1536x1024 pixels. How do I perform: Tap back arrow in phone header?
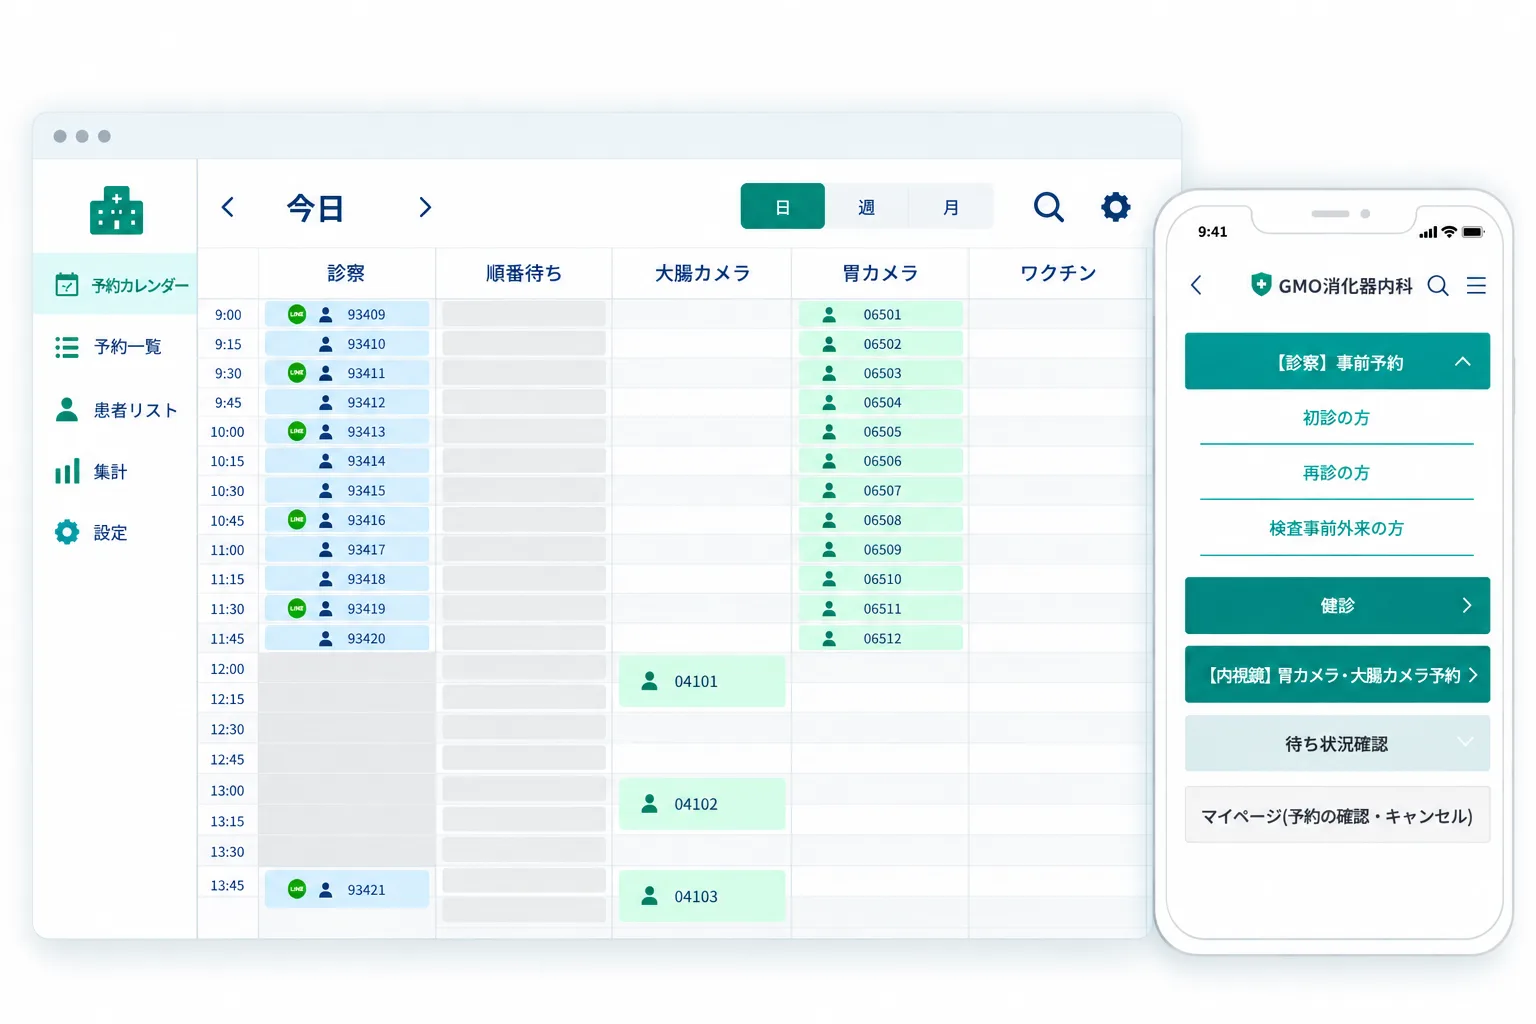click(x=1196, y=286)
